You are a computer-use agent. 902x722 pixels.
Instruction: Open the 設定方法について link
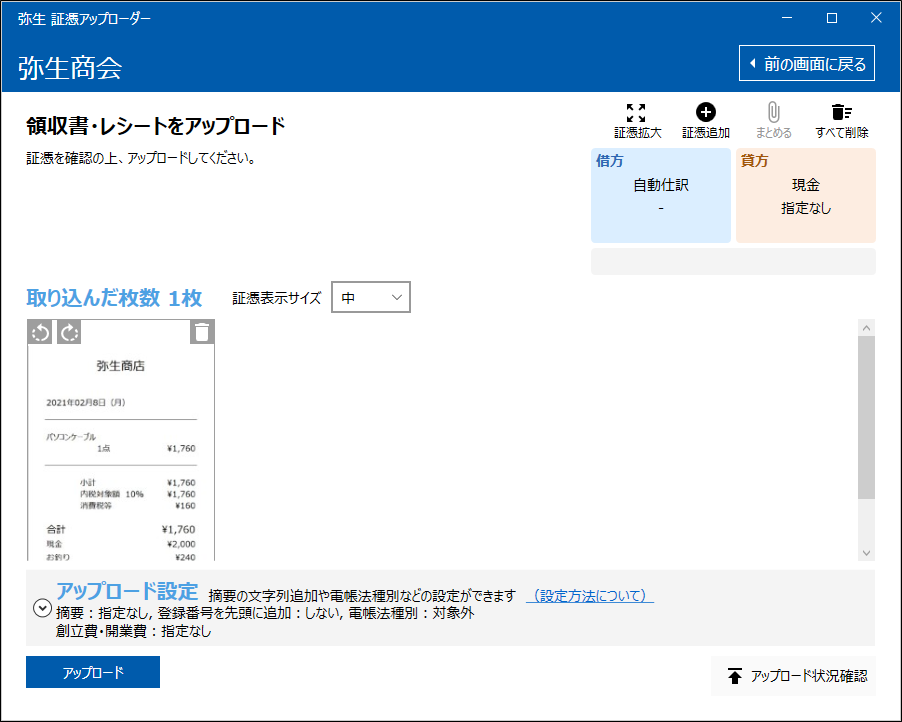pyautogui.click(x=590, y=596)
